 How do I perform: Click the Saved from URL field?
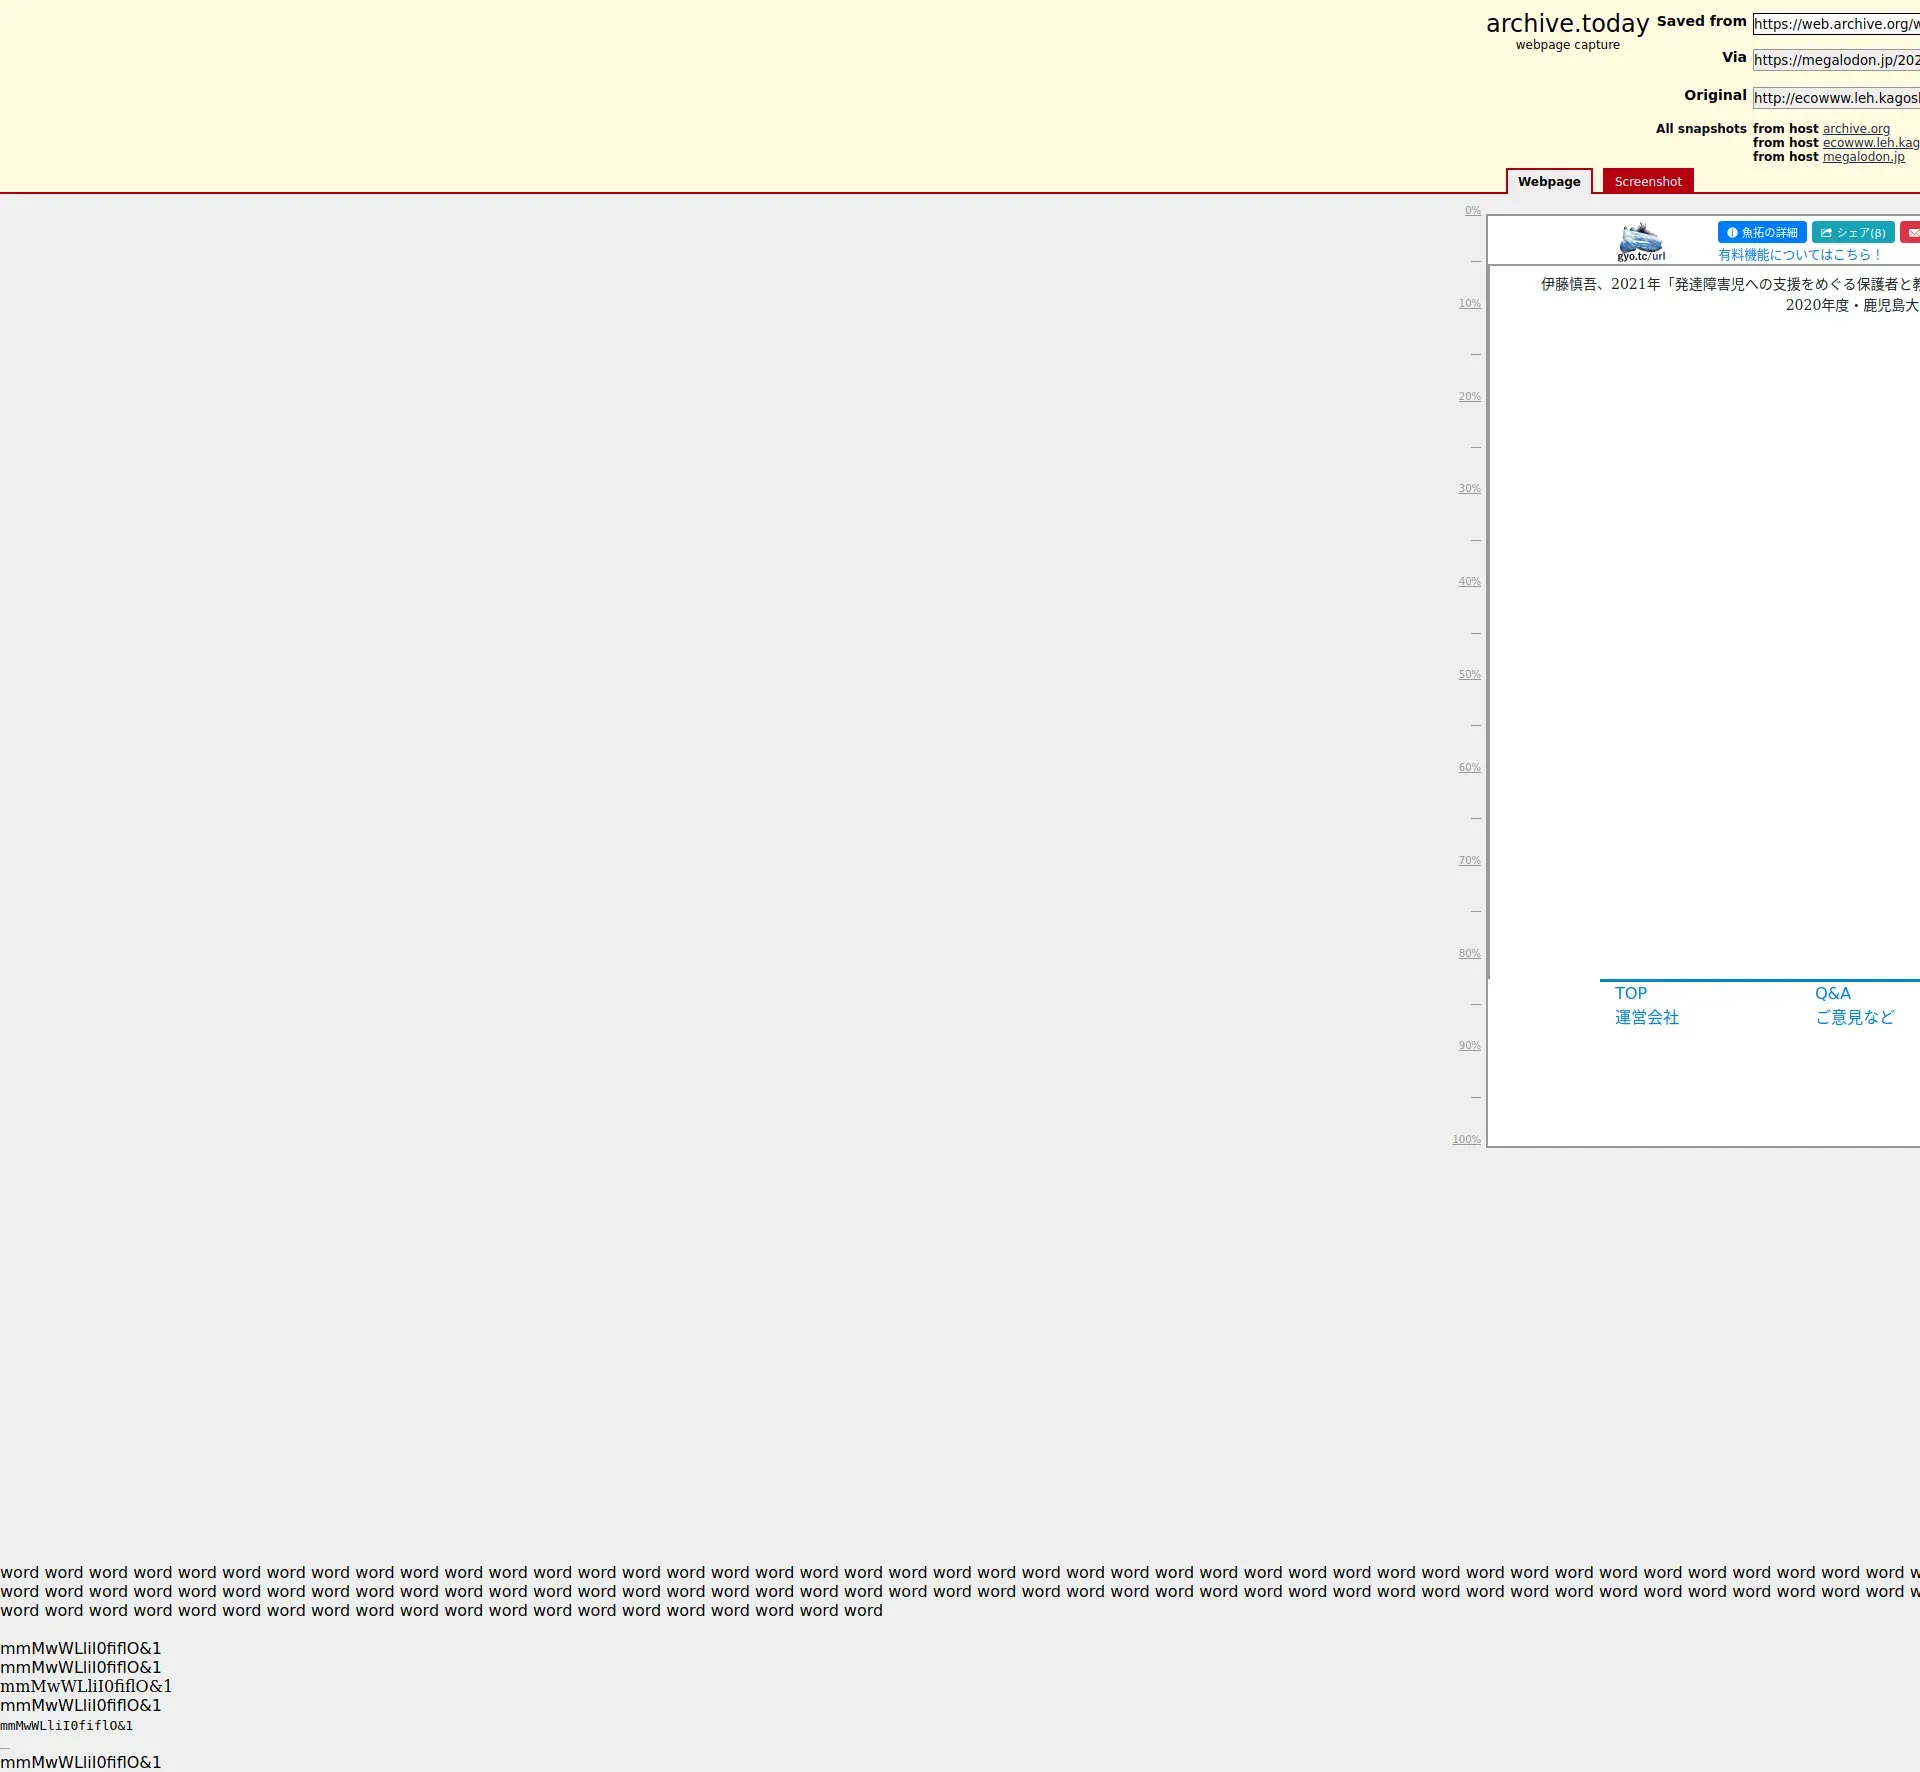tap(1836, 24)
